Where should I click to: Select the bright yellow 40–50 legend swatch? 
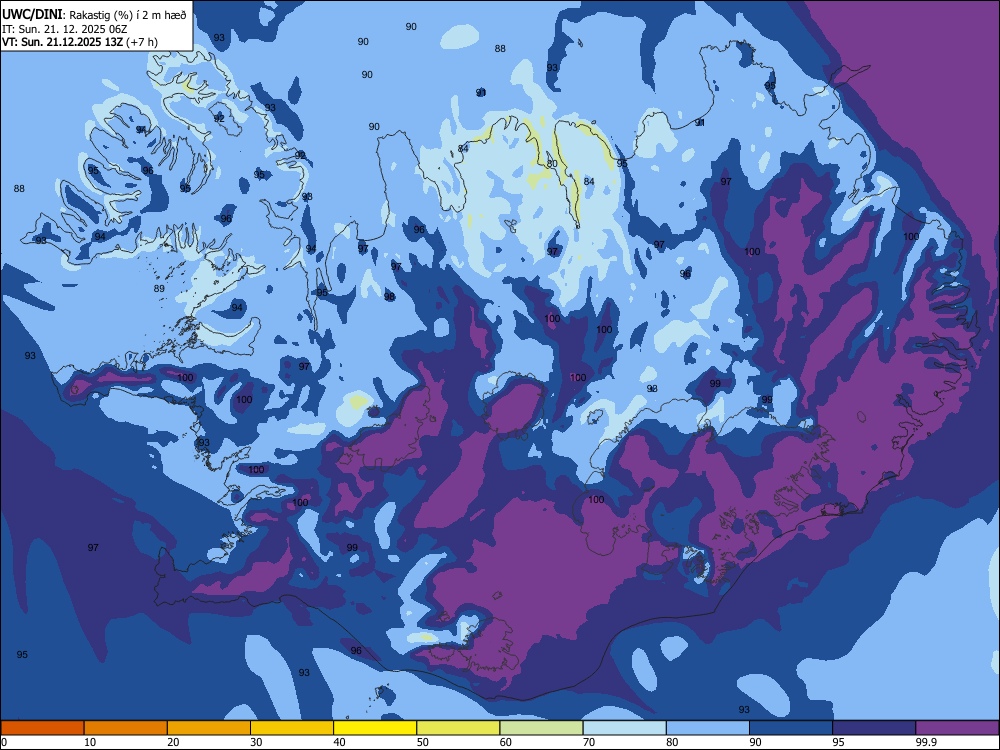(x=375, y=728)
